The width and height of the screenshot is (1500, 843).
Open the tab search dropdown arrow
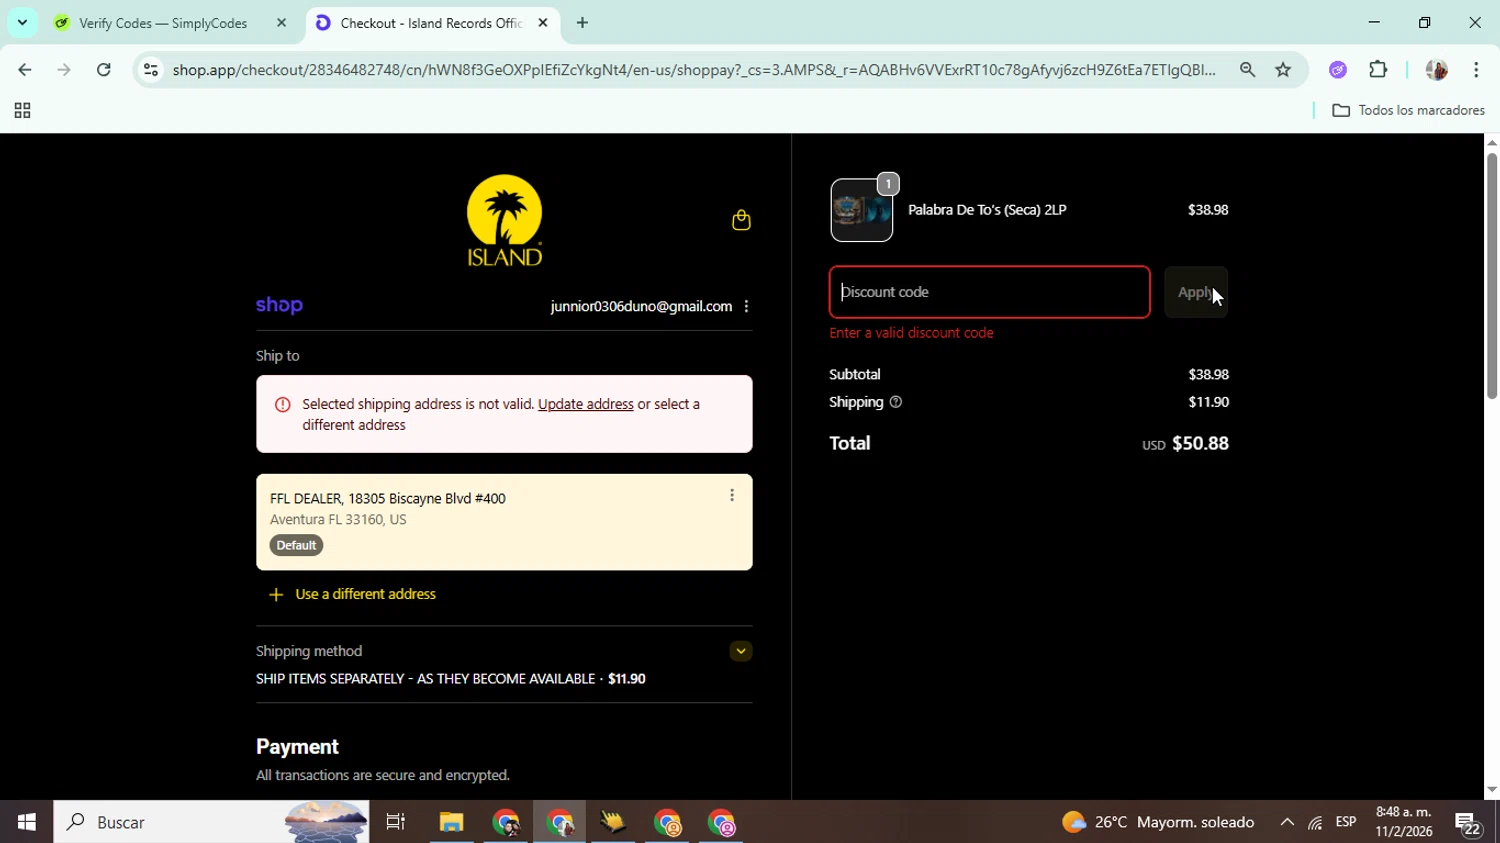tap(22, 22)
